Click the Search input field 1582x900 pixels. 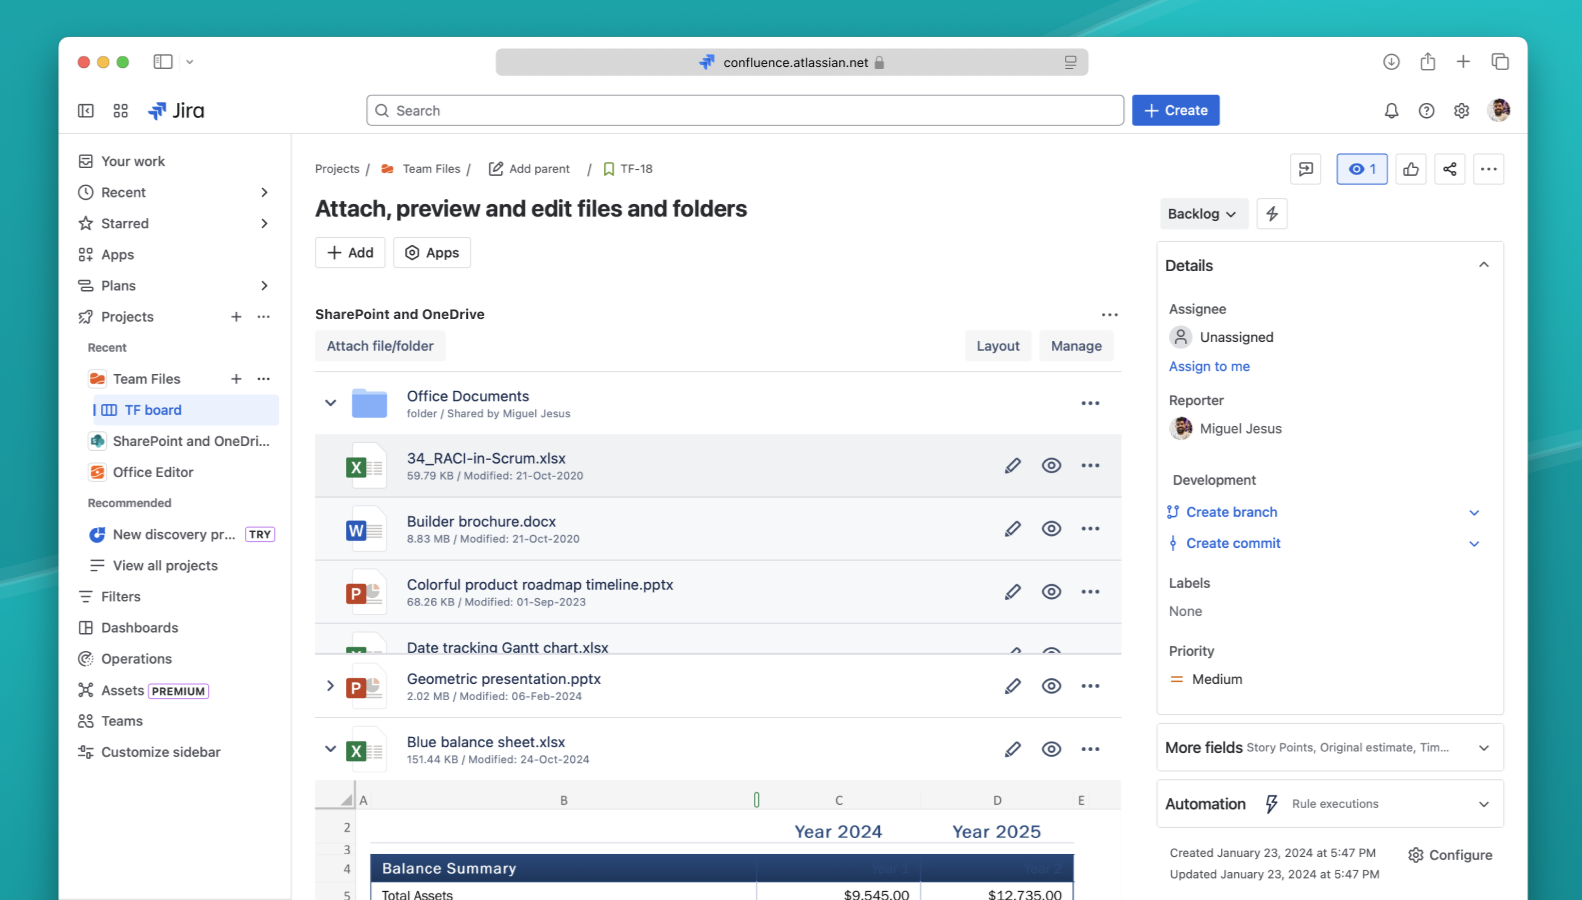tap(745, 111)
